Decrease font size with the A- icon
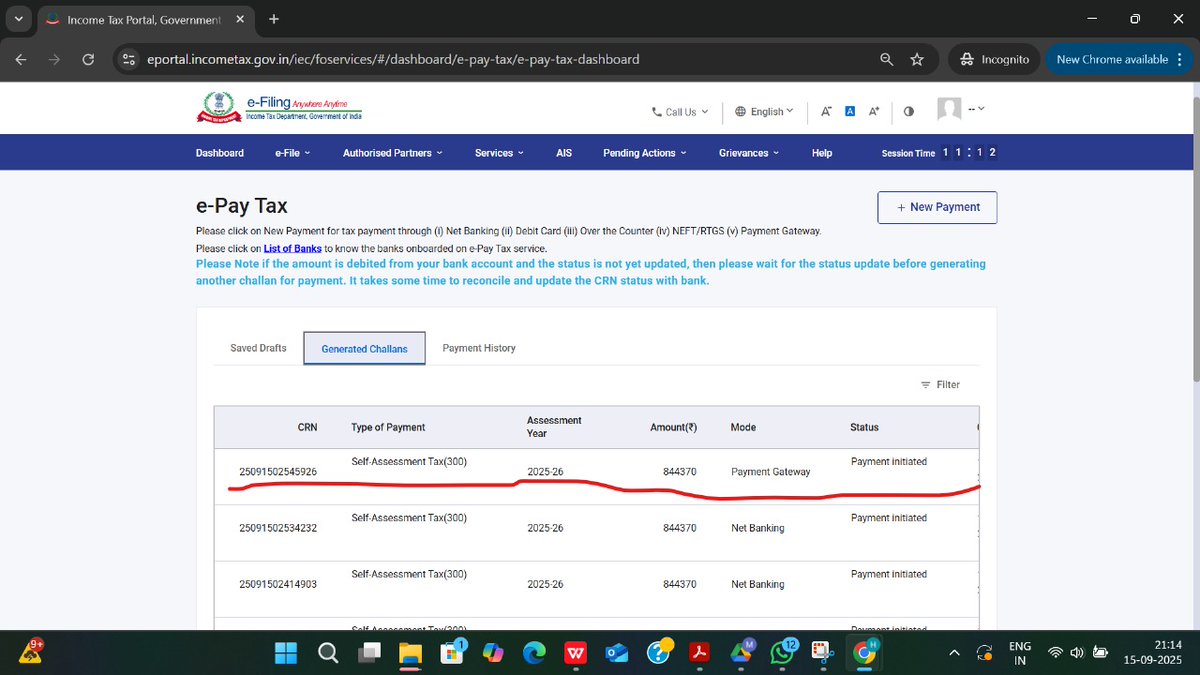Screen dimensions: 1200x675 pos(826,111)
